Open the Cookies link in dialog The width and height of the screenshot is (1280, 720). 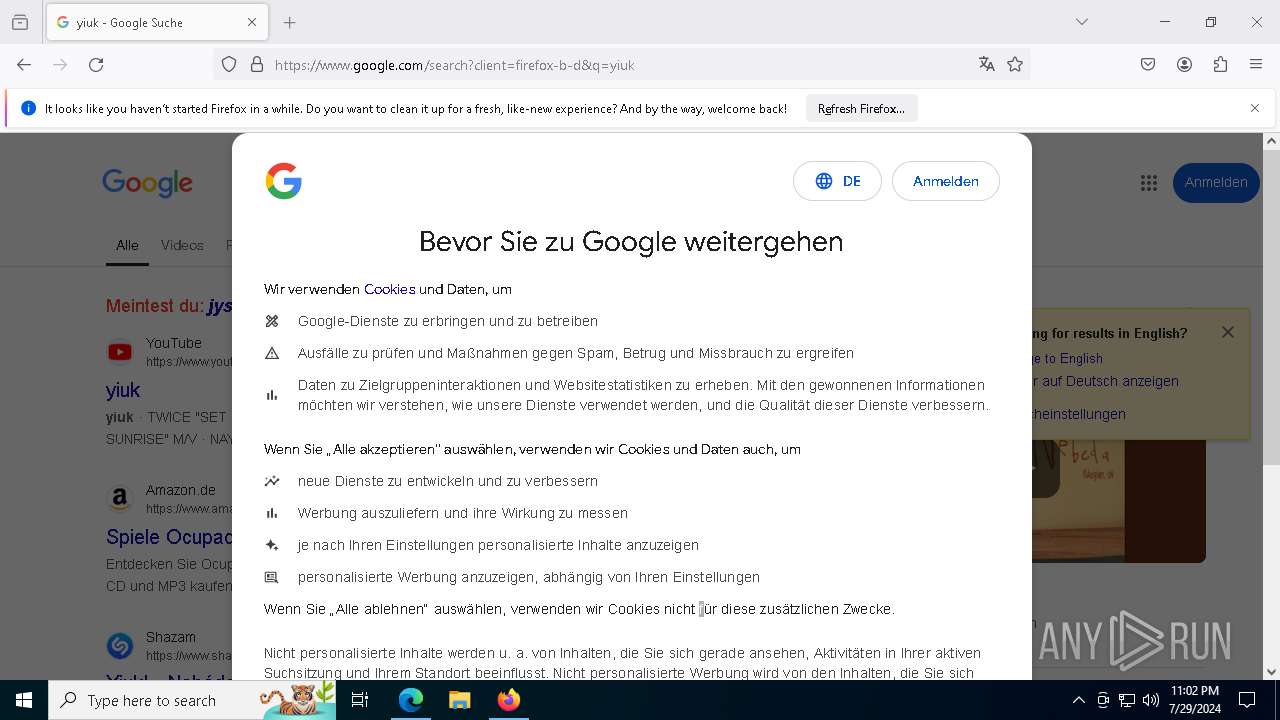(390, 289)
